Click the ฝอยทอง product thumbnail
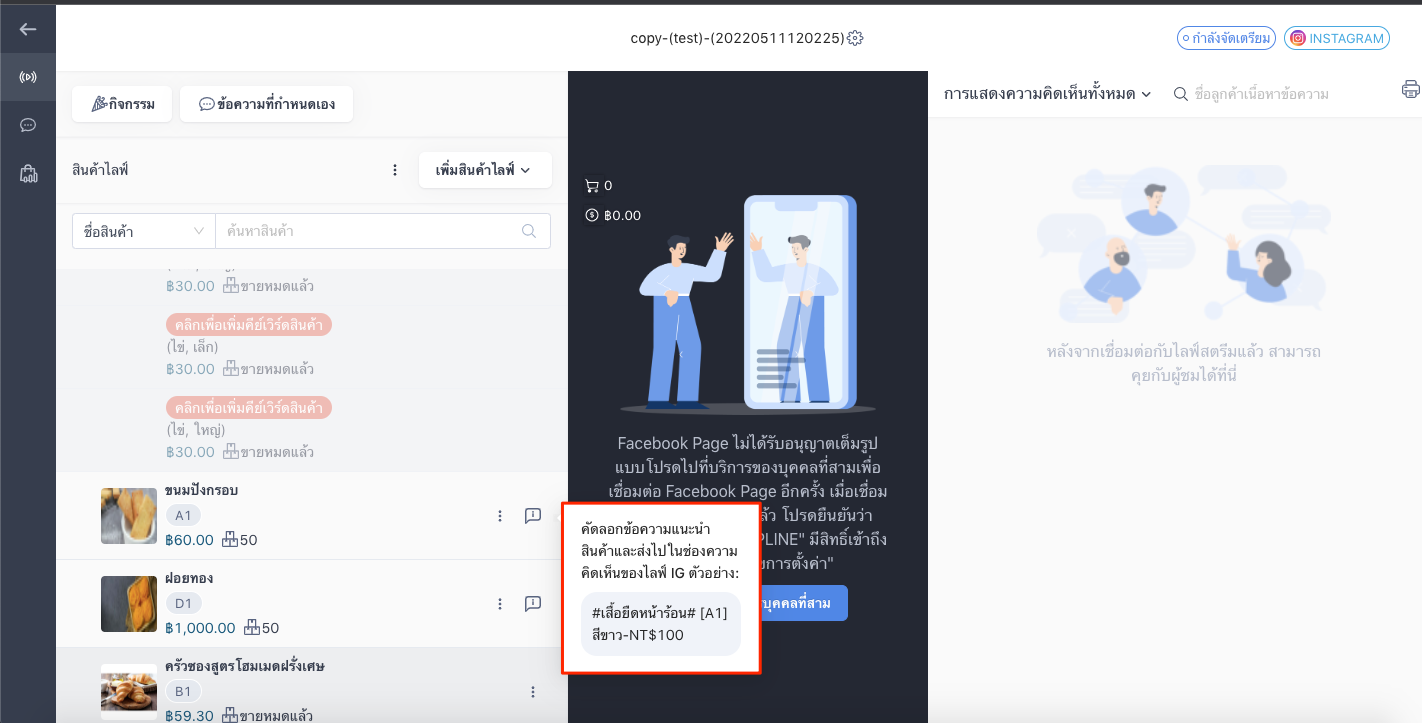 click(129, 604)
